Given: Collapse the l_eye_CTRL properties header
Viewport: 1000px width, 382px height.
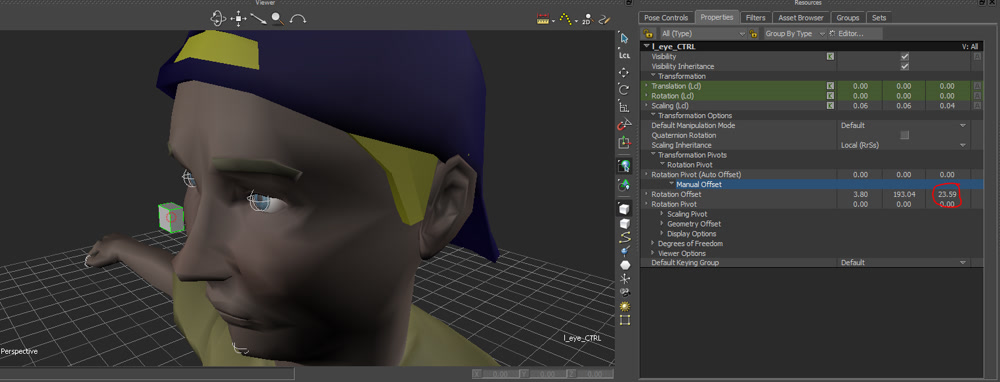Looking at the screenshot, I should coord(647,47).
